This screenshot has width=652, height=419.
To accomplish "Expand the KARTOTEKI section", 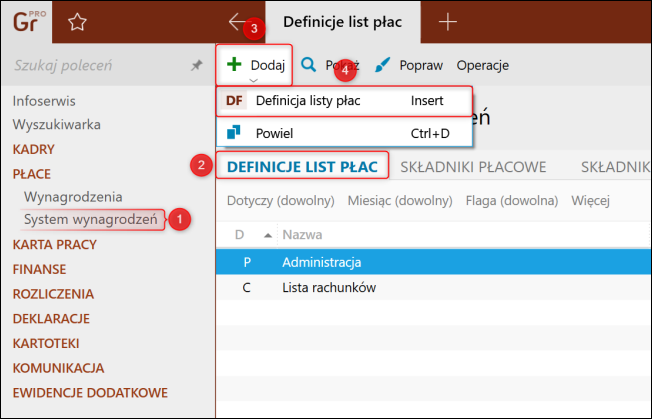I will click(46, 343).
